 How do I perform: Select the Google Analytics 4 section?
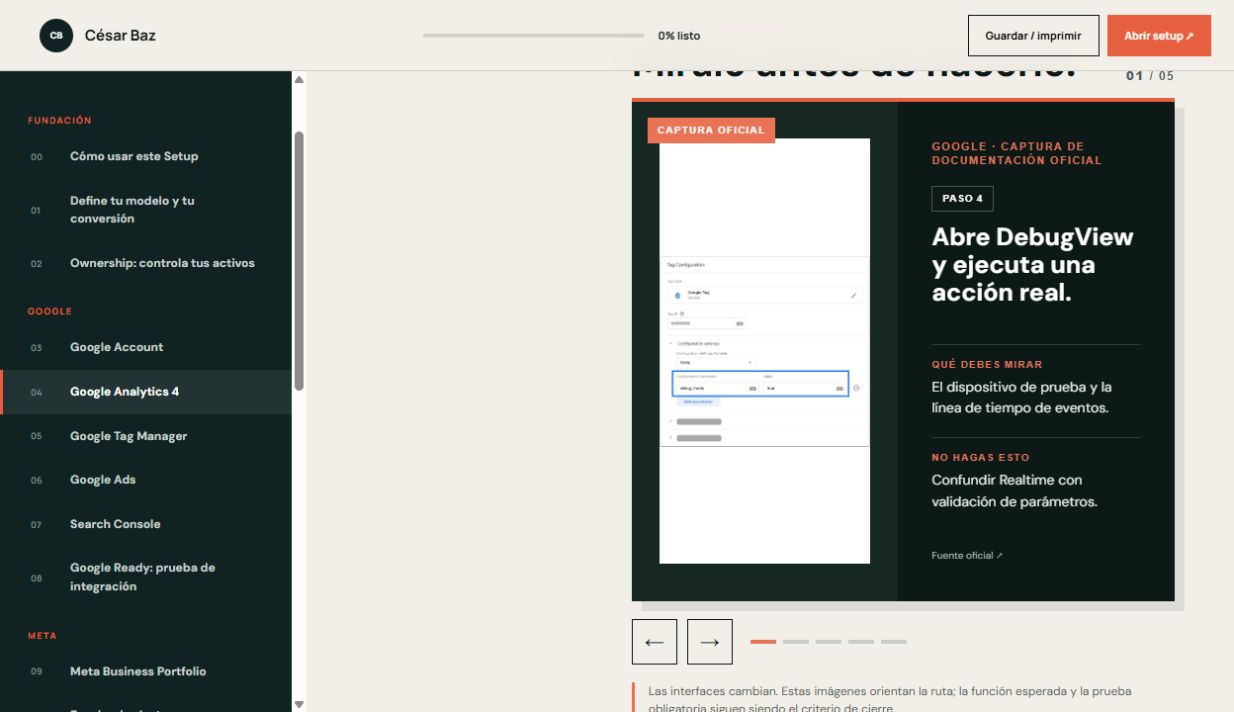point(146,392)
